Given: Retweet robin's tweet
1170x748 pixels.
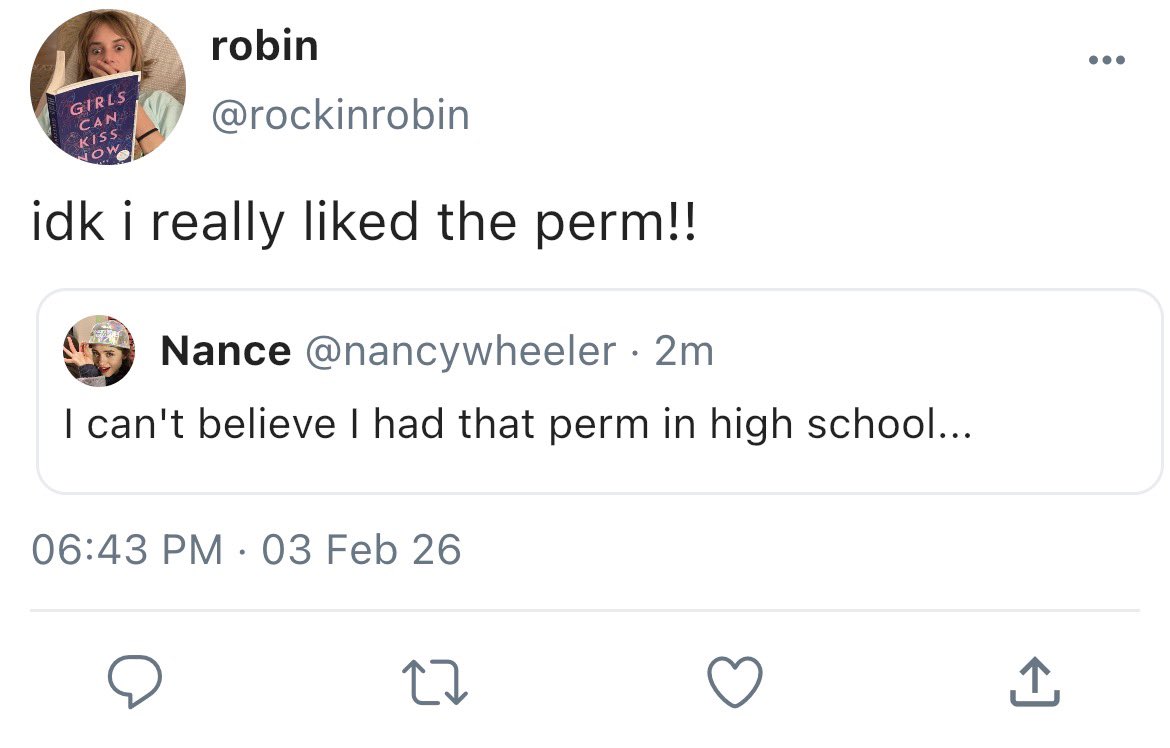Looking at the screenshot, I should 434,683.
